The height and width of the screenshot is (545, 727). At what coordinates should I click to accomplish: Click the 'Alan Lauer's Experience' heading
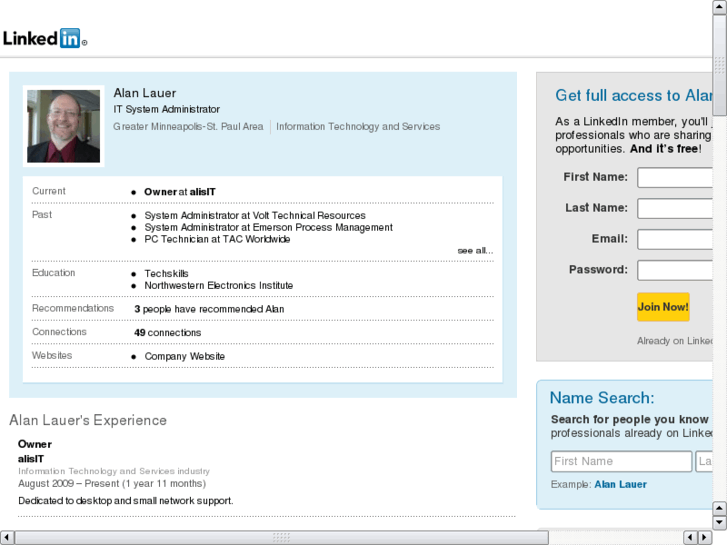pos(88,420)
